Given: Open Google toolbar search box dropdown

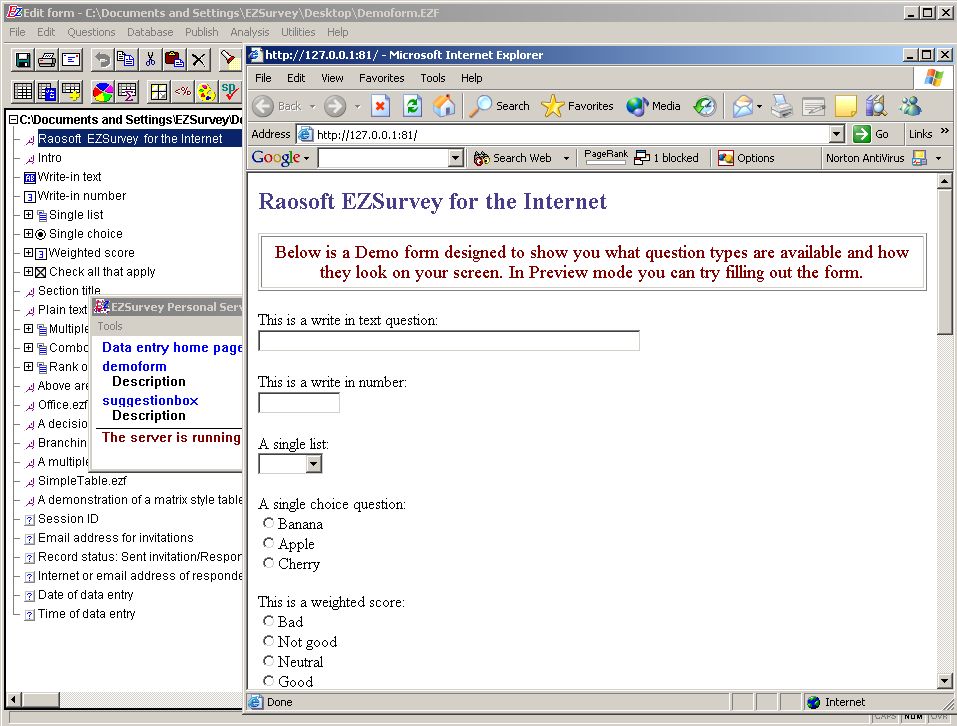Looking at the screenshot, I should (x=455, y=158).
